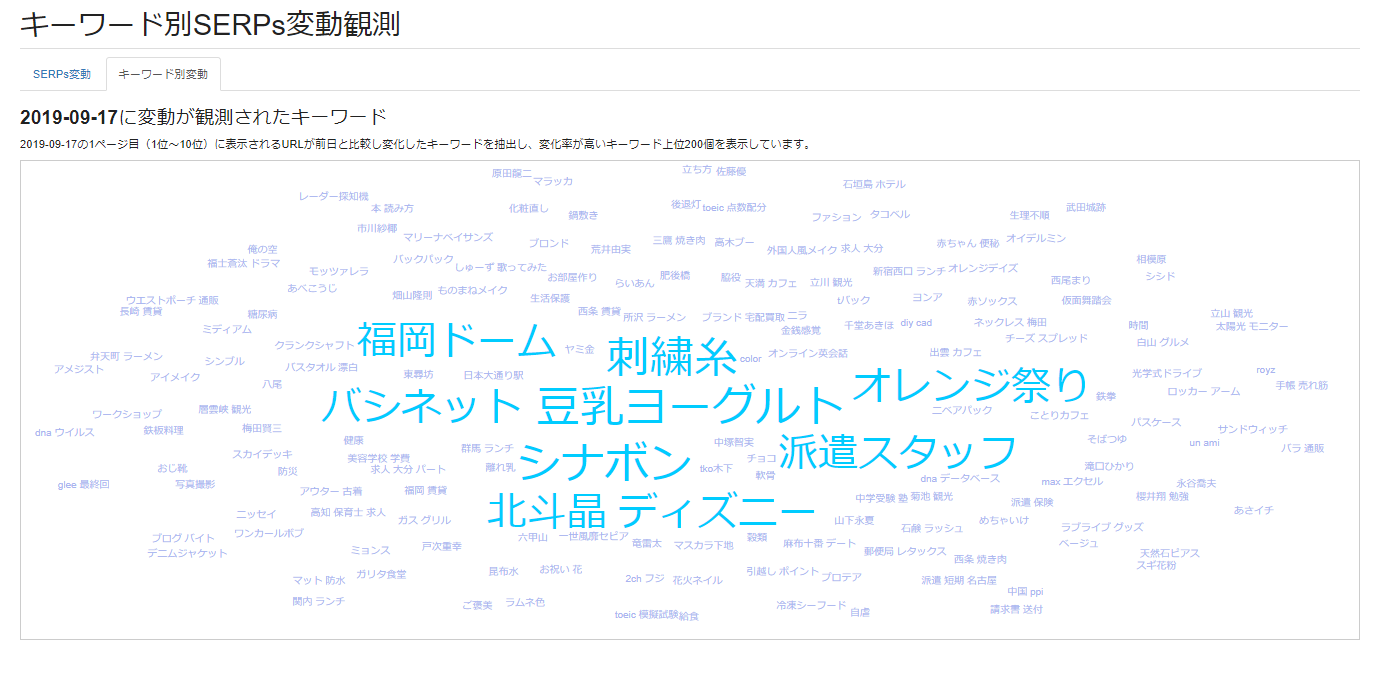The height and width of the screenshot is (681, 1381).
Task: Click the 麻布十番 デート keyword
Action: click(x=819, y=542)
